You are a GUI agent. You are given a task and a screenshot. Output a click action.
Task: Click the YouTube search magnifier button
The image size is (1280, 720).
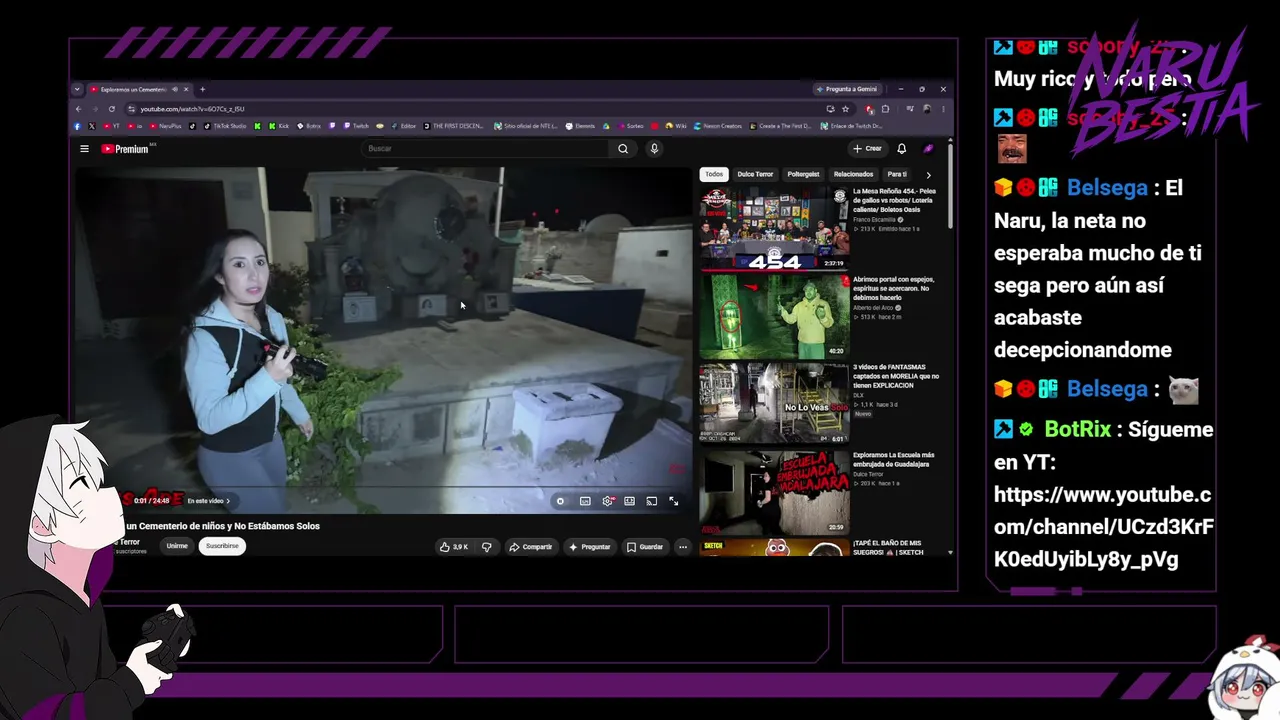[623, 149]
